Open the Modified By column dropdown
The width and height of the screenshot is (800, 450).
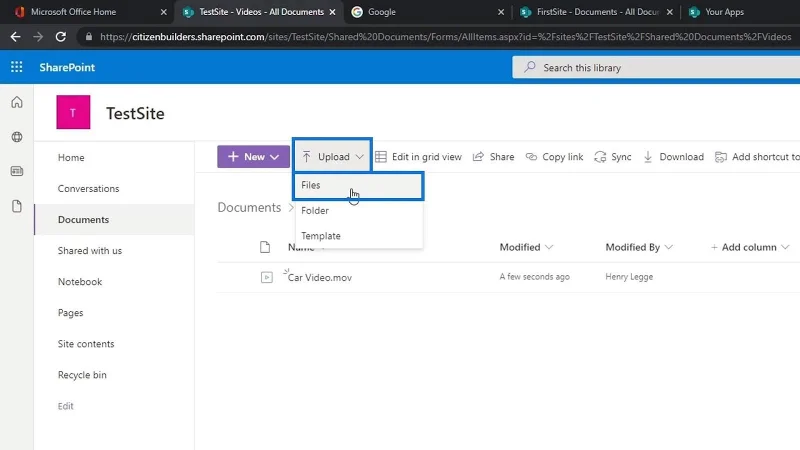(639, 247)
